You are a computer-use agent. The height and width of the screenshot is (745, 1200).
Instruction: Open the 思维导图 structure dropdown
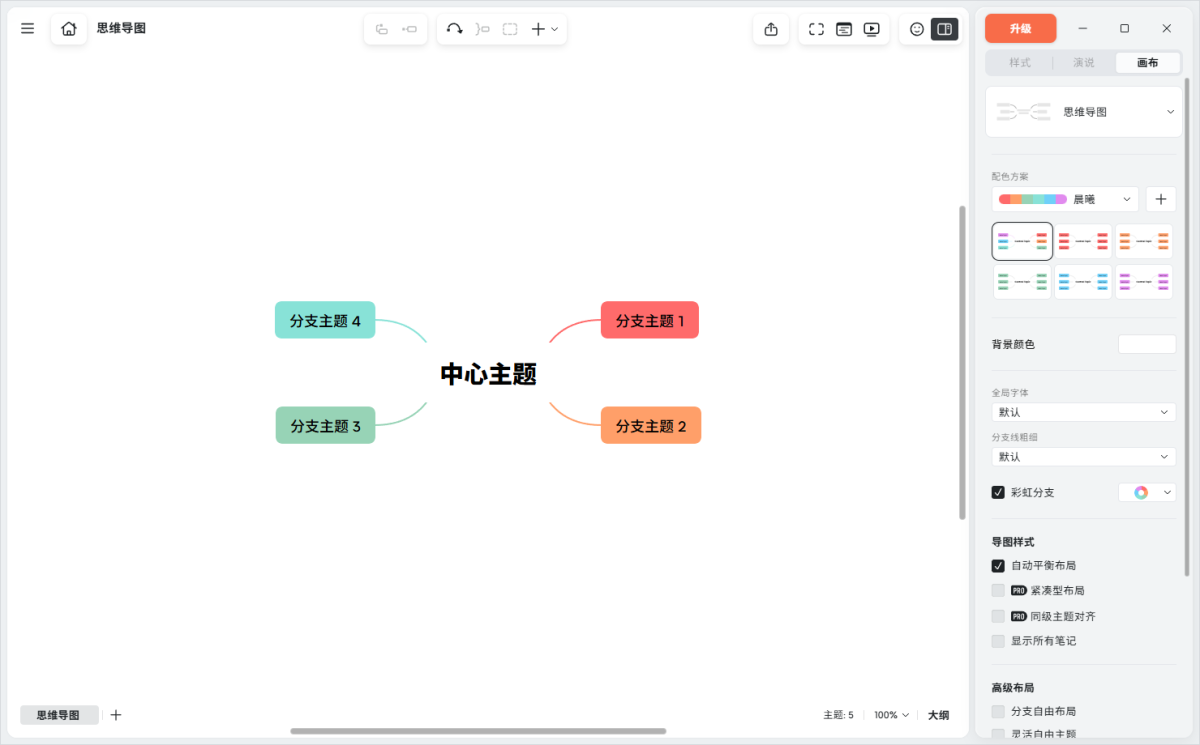click(1084, 112)
